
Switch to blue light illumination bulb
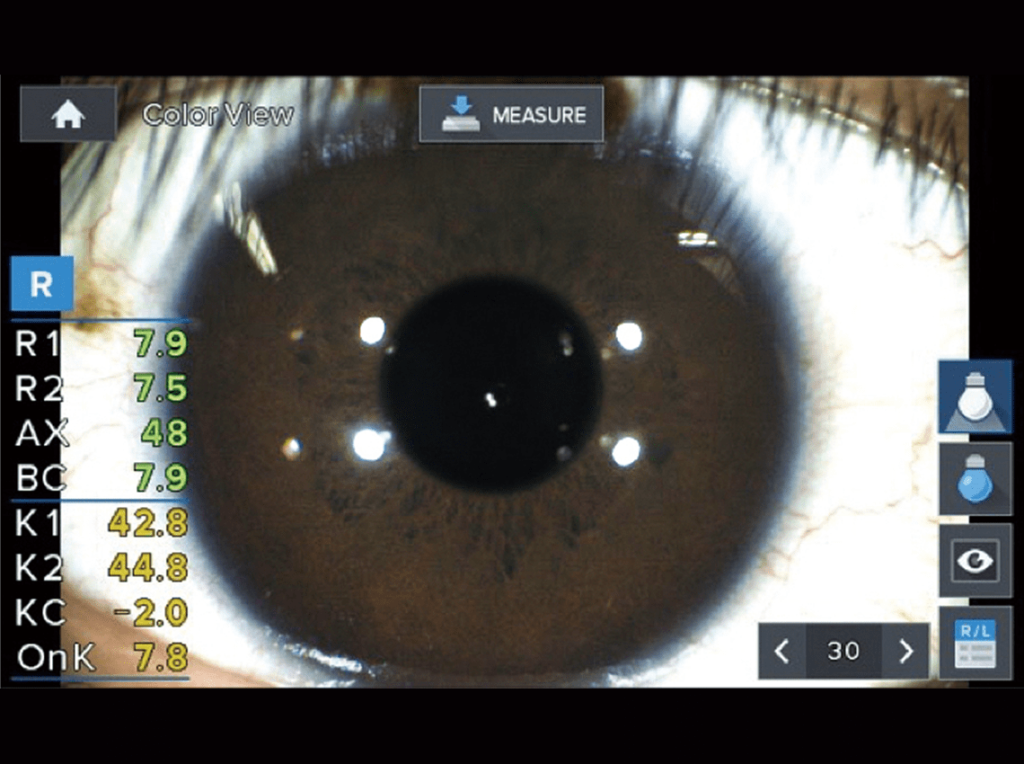(x=974, y=479)
